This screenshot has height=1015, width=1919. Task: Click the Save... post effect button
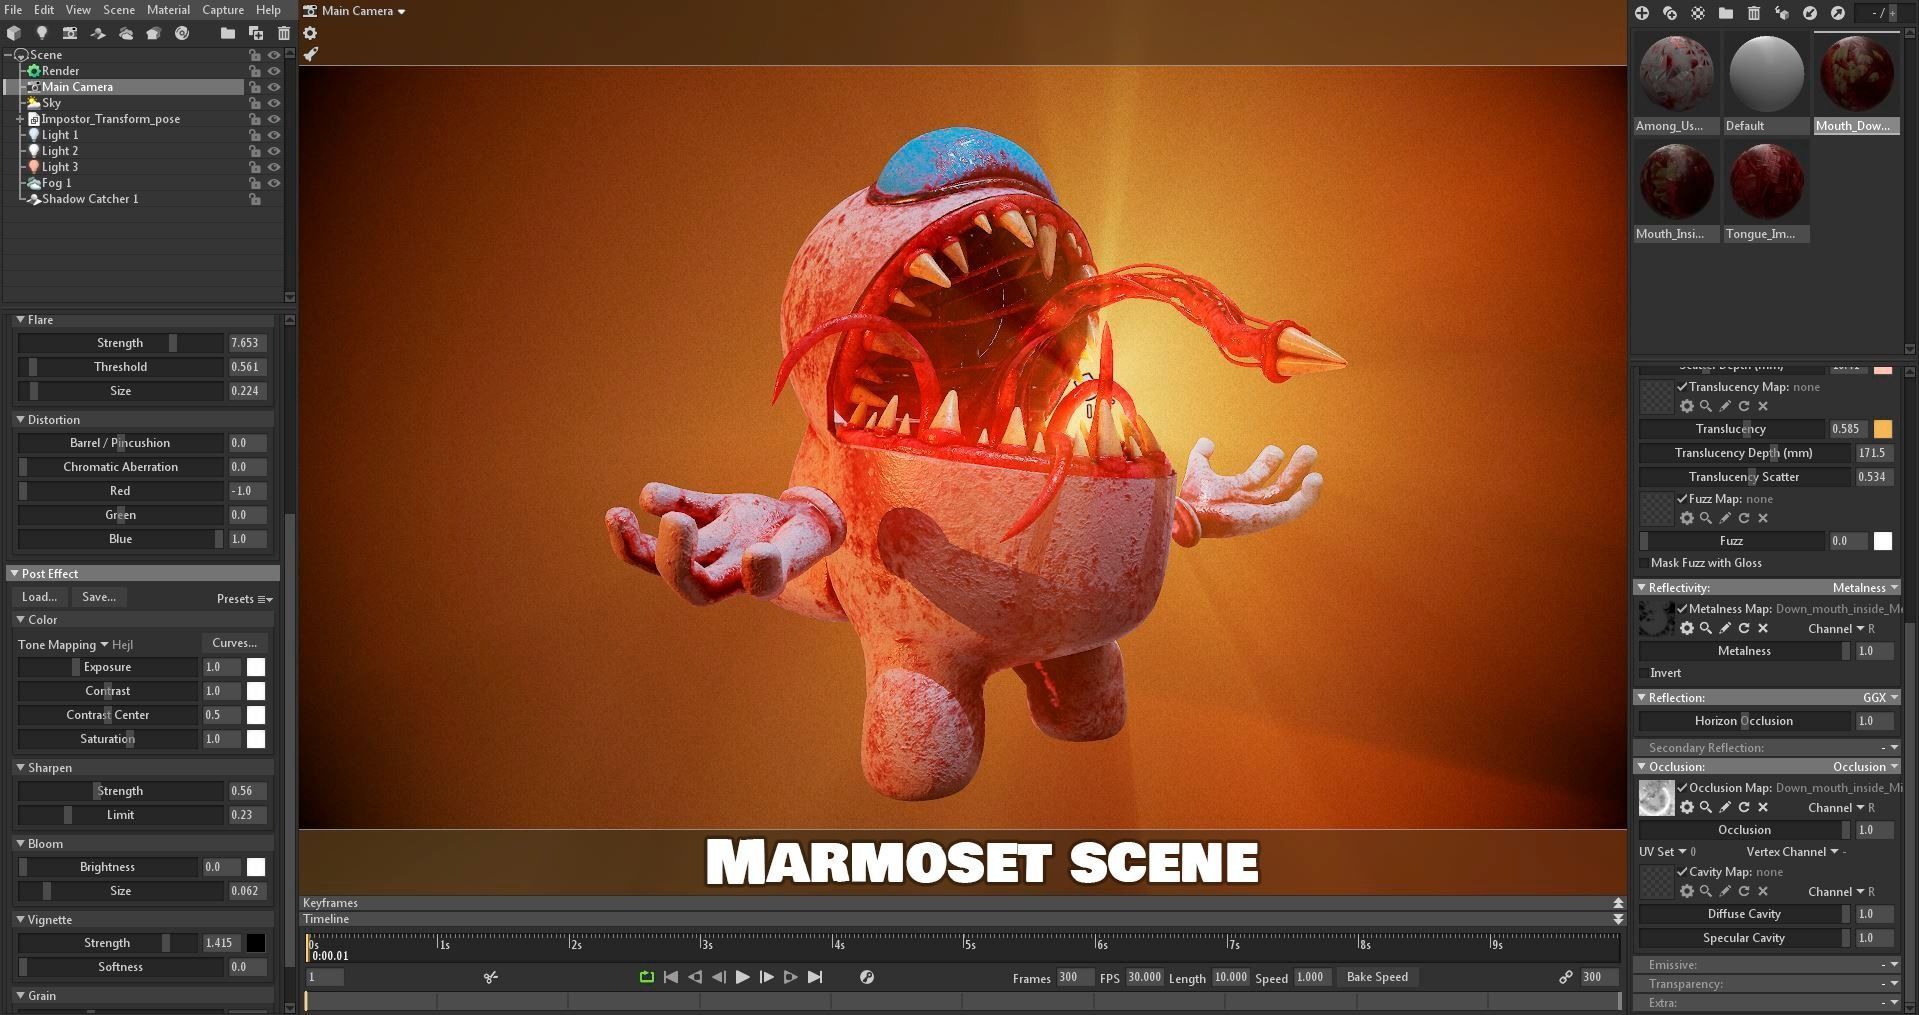point(98,597)
